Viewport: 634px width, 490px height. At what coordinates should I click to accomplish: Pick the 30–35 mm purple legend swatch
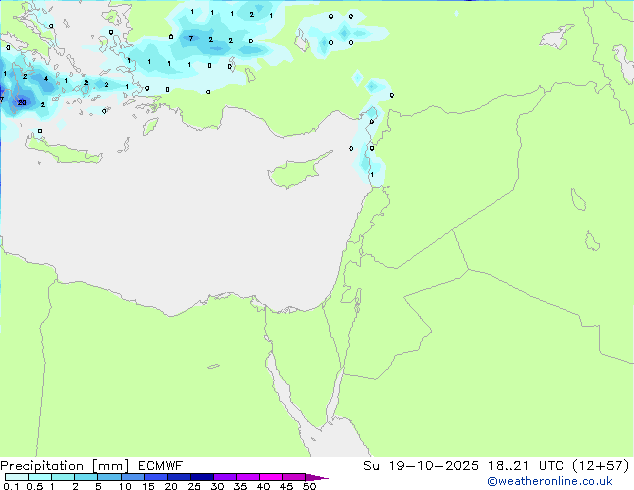(225, 477)
